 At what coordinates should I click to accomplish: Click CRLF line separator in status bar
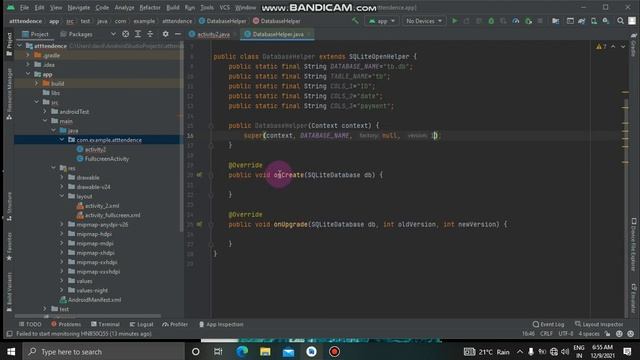[546, 333]
